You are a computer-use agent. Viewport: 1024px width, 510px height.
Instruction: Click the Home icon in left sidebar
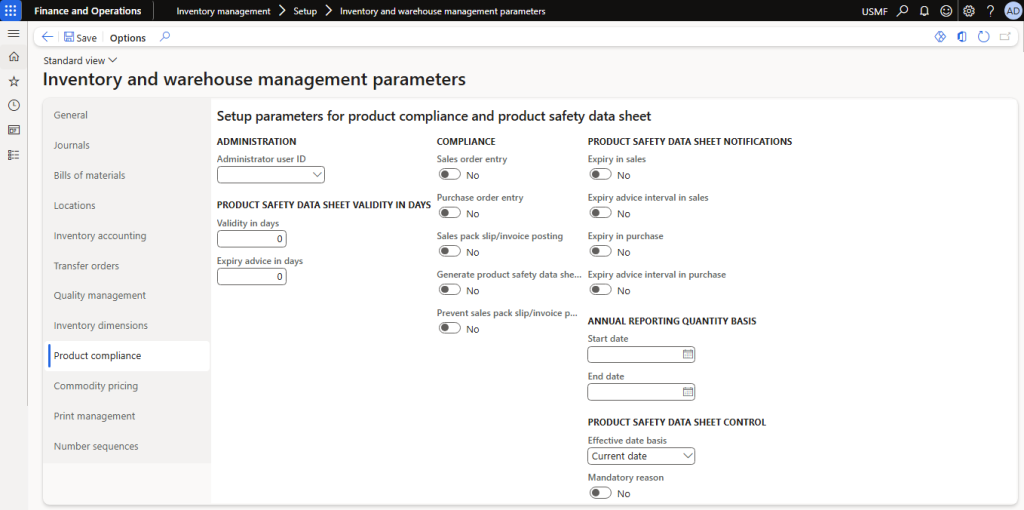click(13, 57)
